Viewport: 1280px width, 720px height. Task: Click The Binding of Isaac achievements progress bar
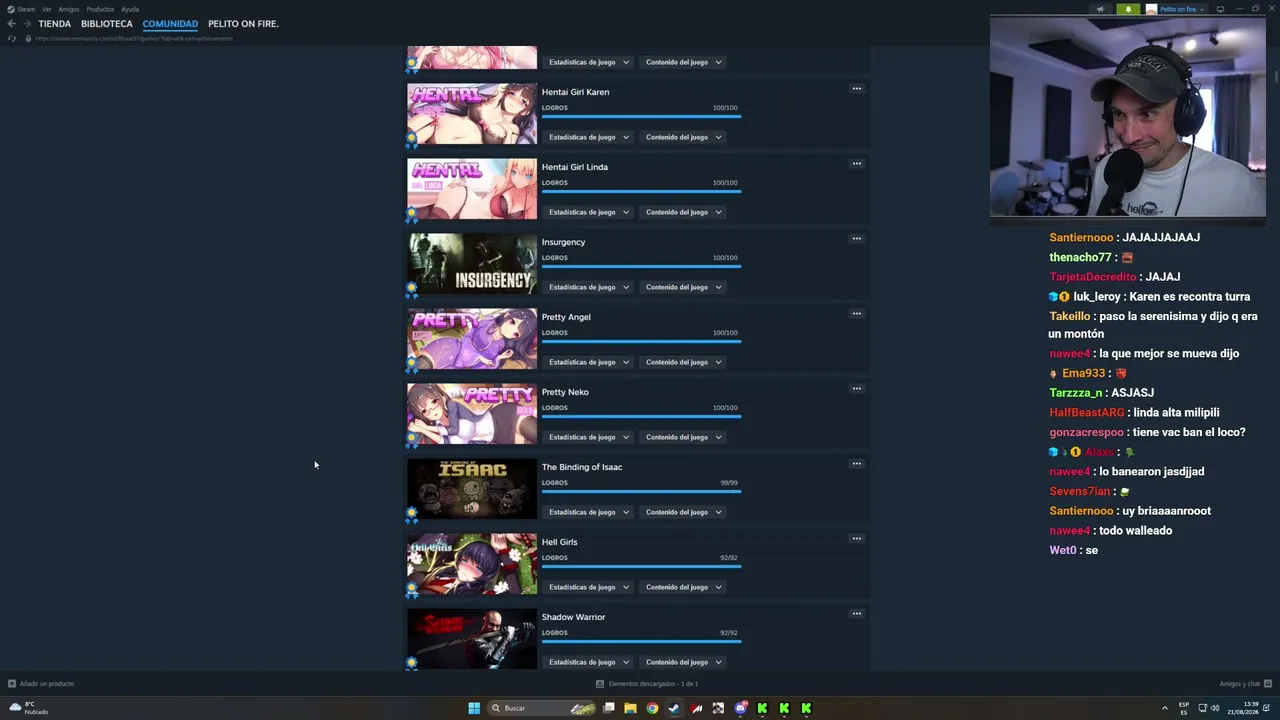point(641,491)
